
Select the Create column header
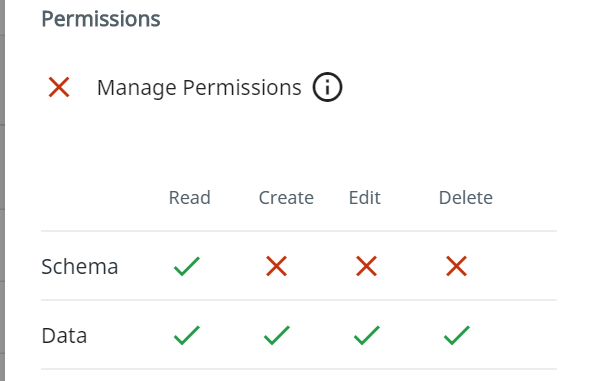[286, 198]
